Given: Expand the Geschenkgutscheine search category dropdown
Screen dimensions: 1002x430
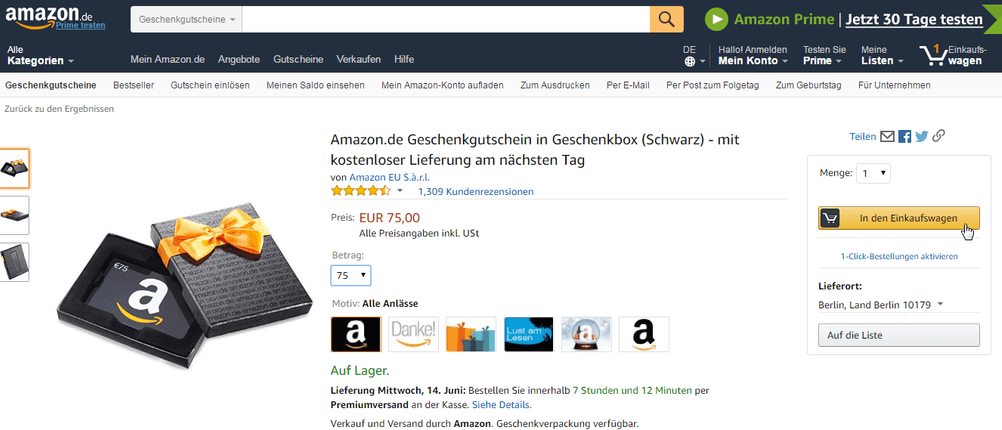Looking at the screenshot, I should click(x=187, y=19).
